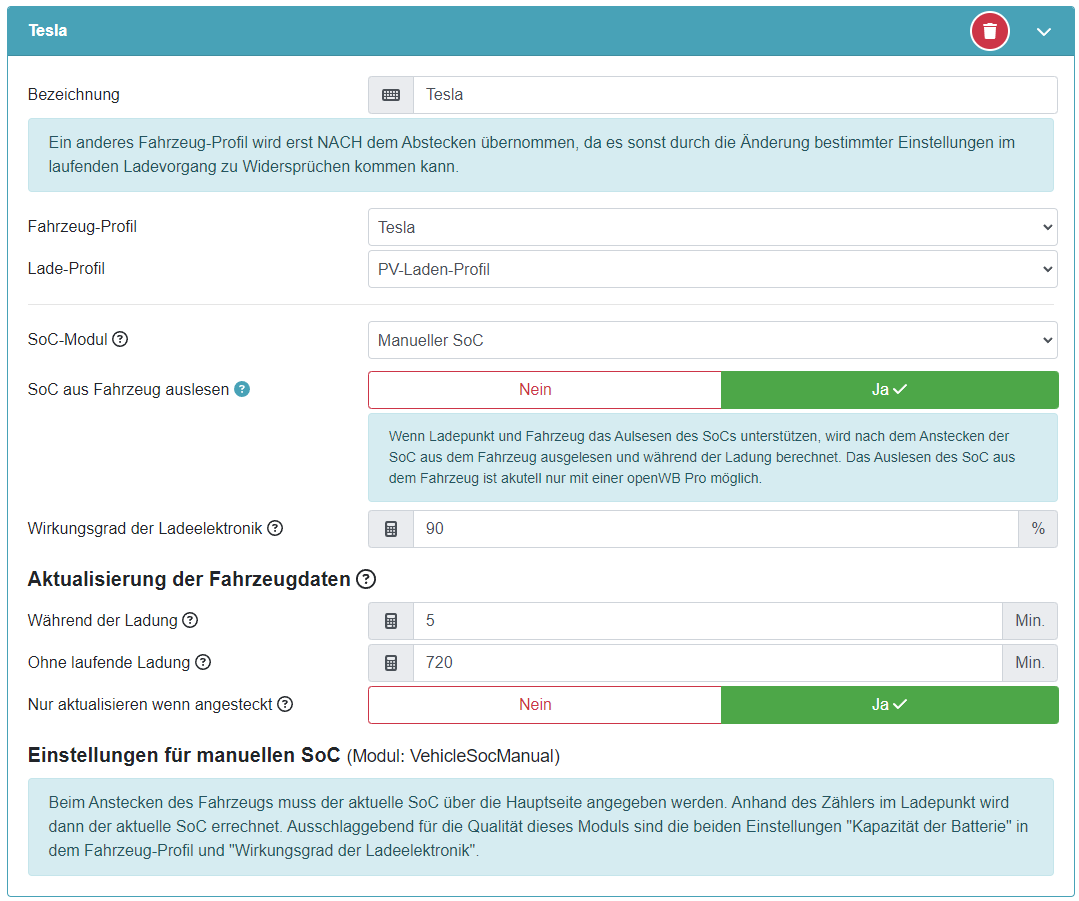The height and width of the screenshot is (901, 1079).
Task: Show help for Ohne laufende Ladung
Action: (x=203, y=662)
